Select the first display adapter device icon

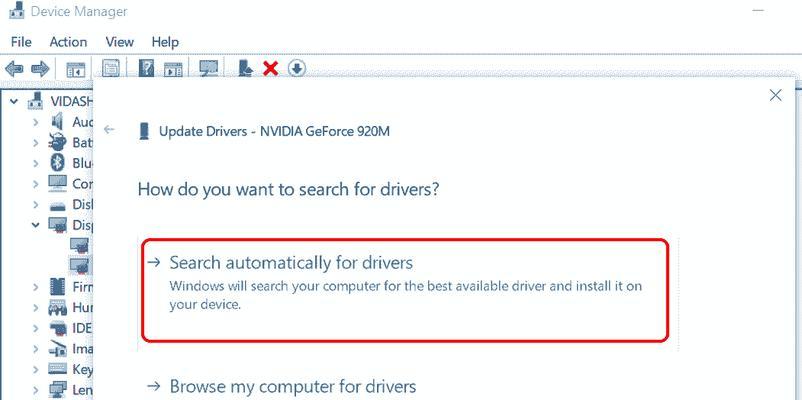[79, 246]
